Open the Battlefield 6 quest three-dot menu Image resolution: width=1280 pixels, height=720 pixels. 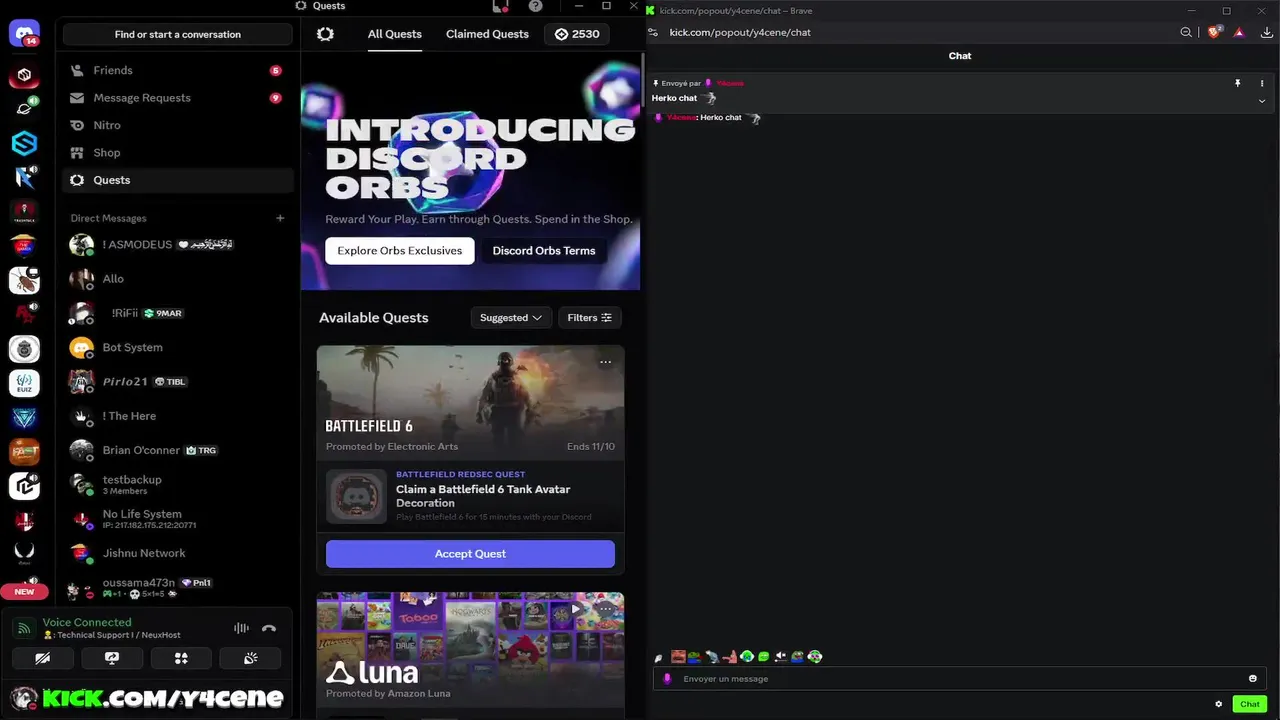(605, 362)
